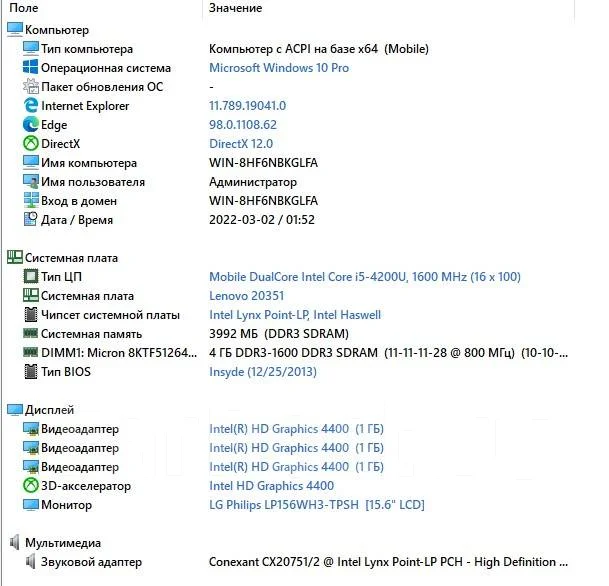609x586 pixels.
Task: Click the Компьютер section monitor icon
Action: click(15, 30)
